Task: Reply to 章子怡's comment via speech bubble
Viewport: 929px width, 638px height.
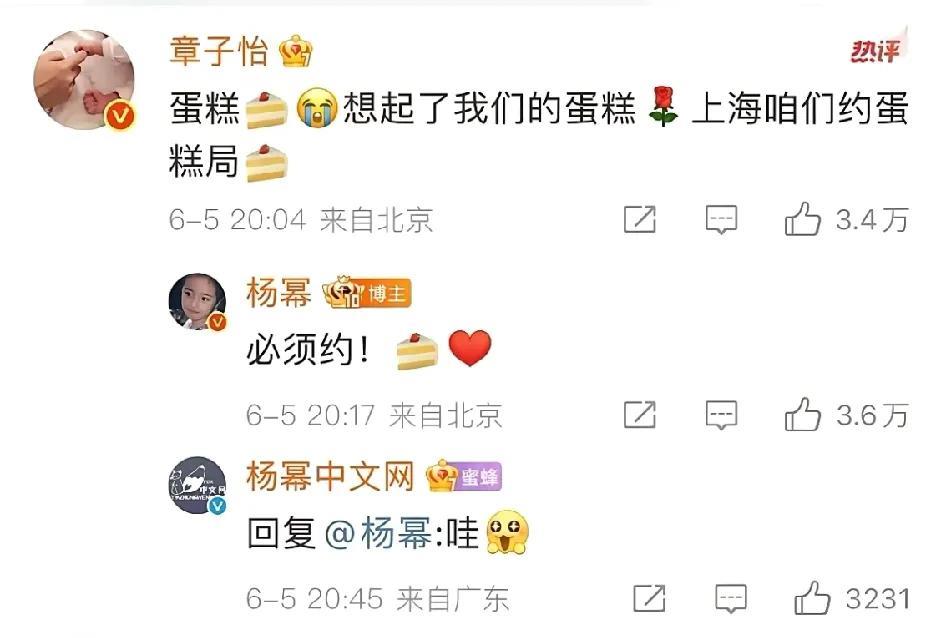Action: point(721,220)
